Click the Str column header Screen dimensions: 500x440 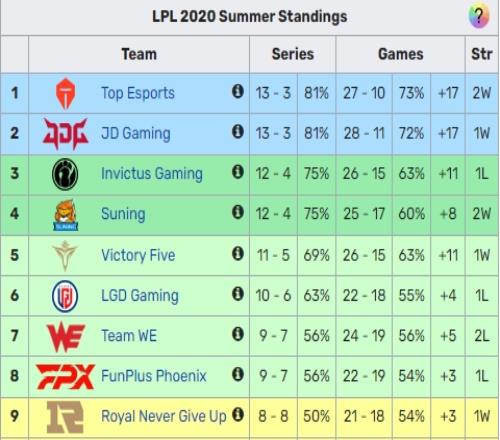(482, 54)
